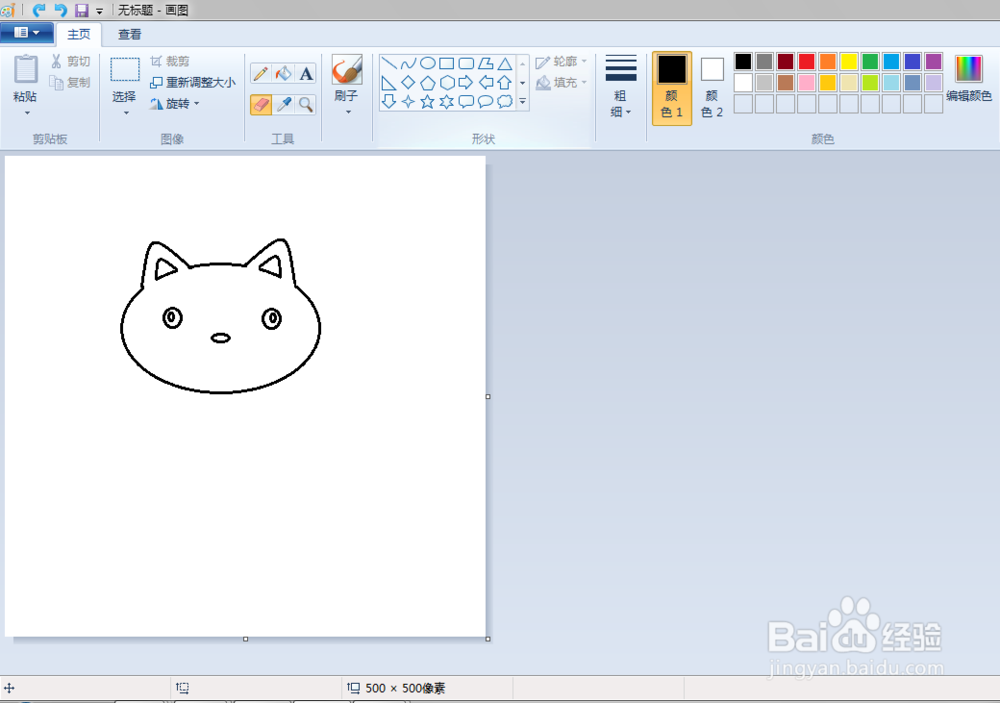Choose the Right triangle shape

[x=389, y=82]
